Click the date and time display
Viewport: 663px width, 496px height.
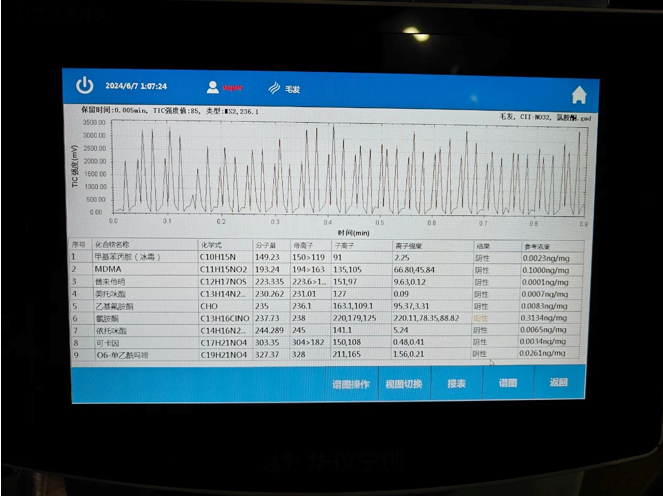coord(136,87)
